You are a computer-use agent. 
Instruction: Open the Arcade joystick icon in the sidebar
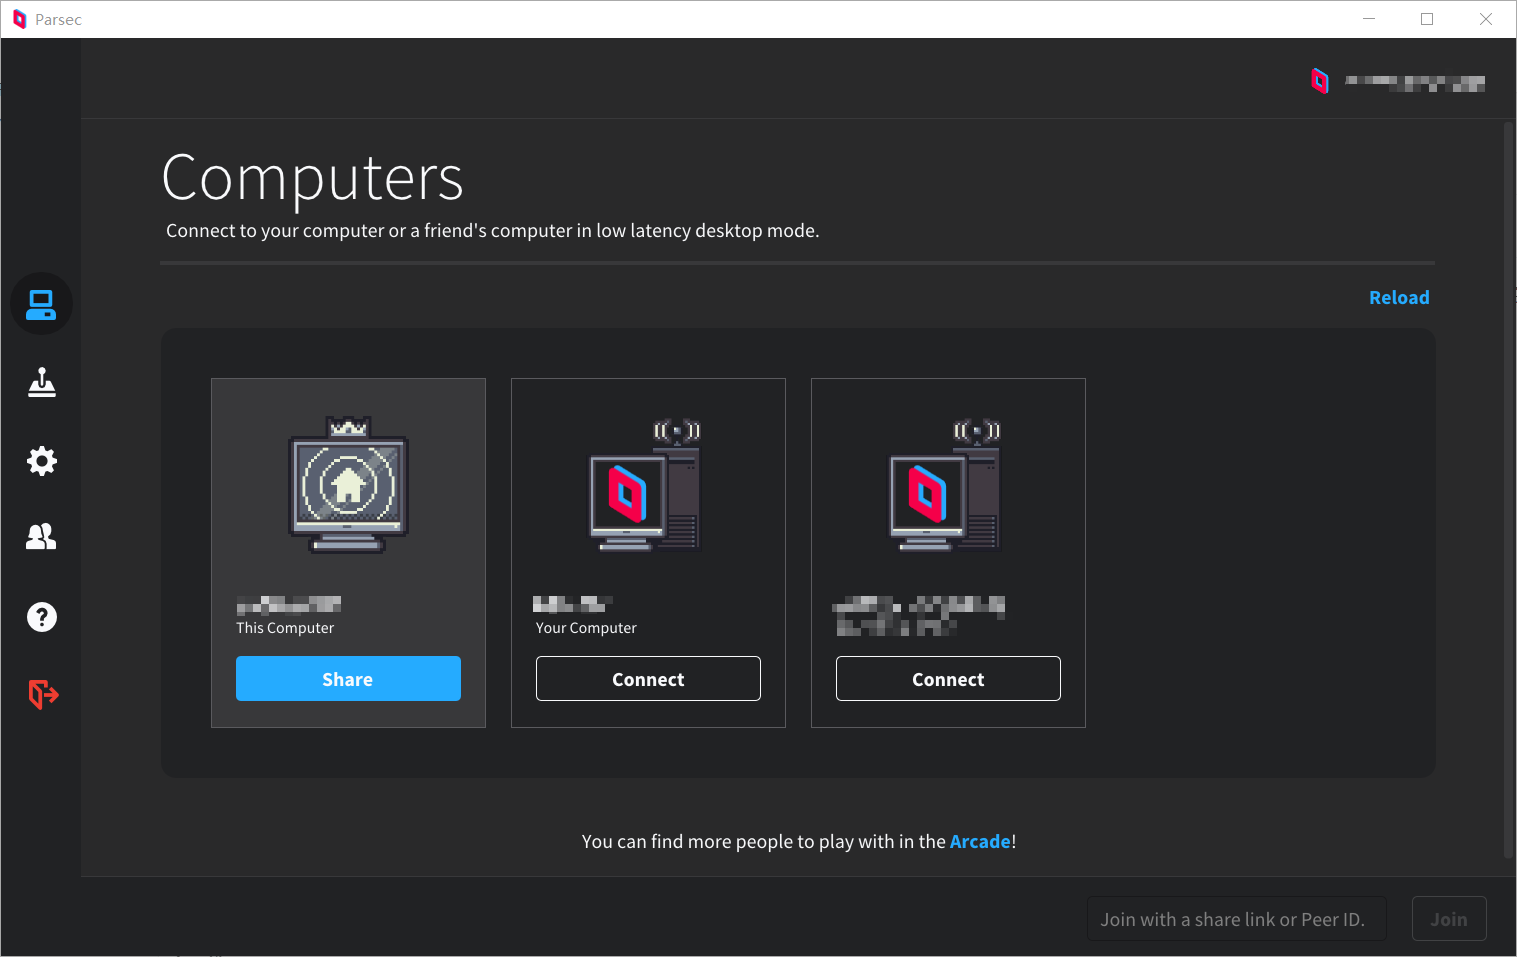41,382
